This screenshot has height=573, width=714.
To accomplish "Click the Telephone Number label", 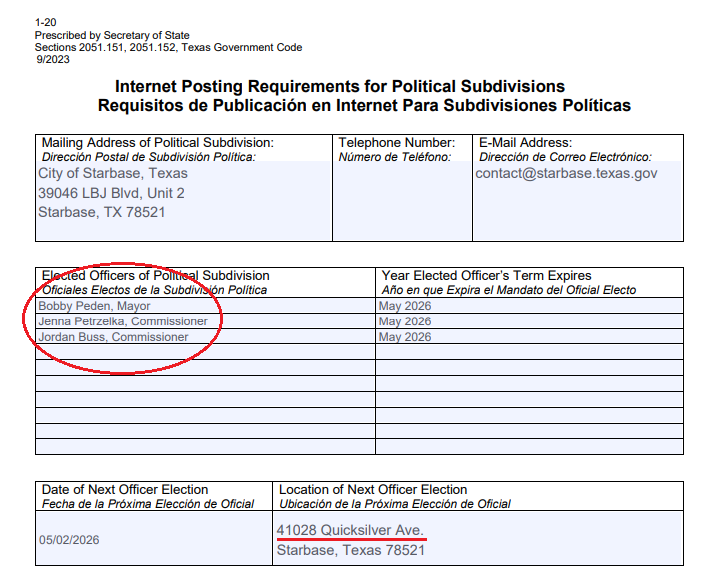I will click(x=397, y=143).
